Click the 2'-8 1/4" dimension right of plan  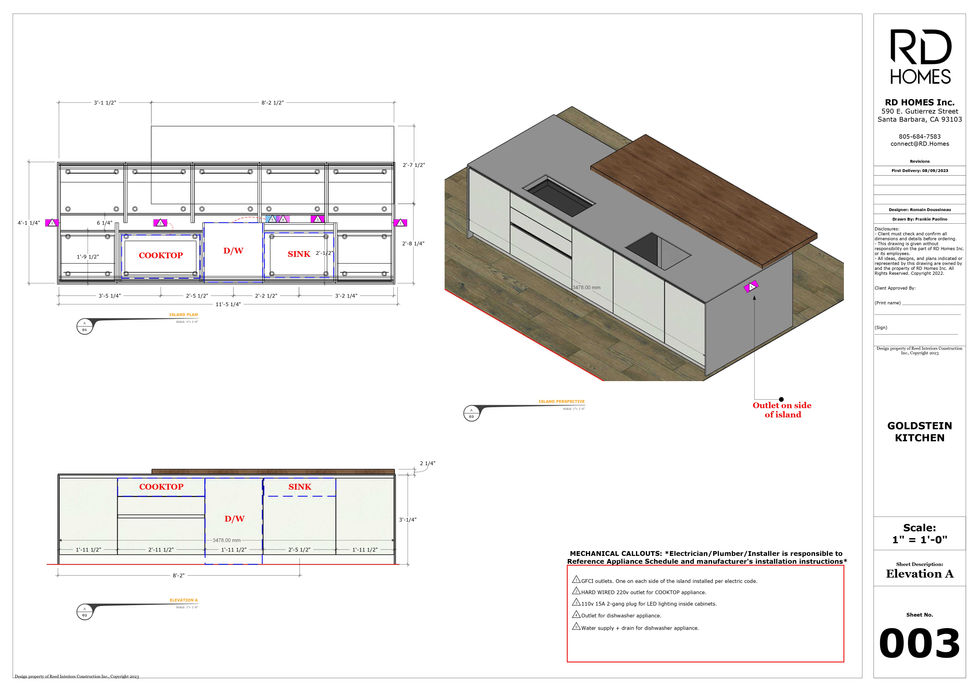413,244
